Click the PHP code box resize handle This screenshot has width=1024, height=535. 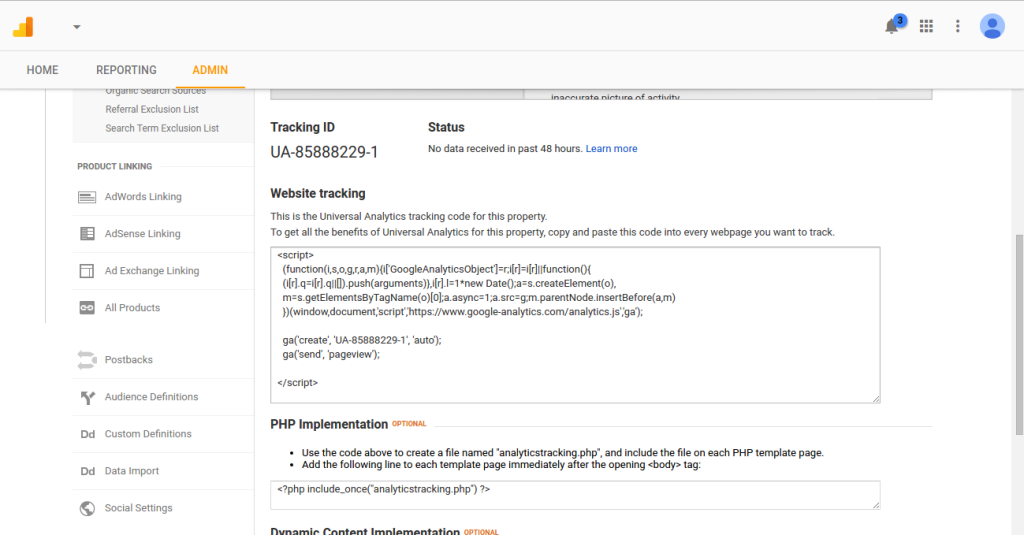coord(876,505)
